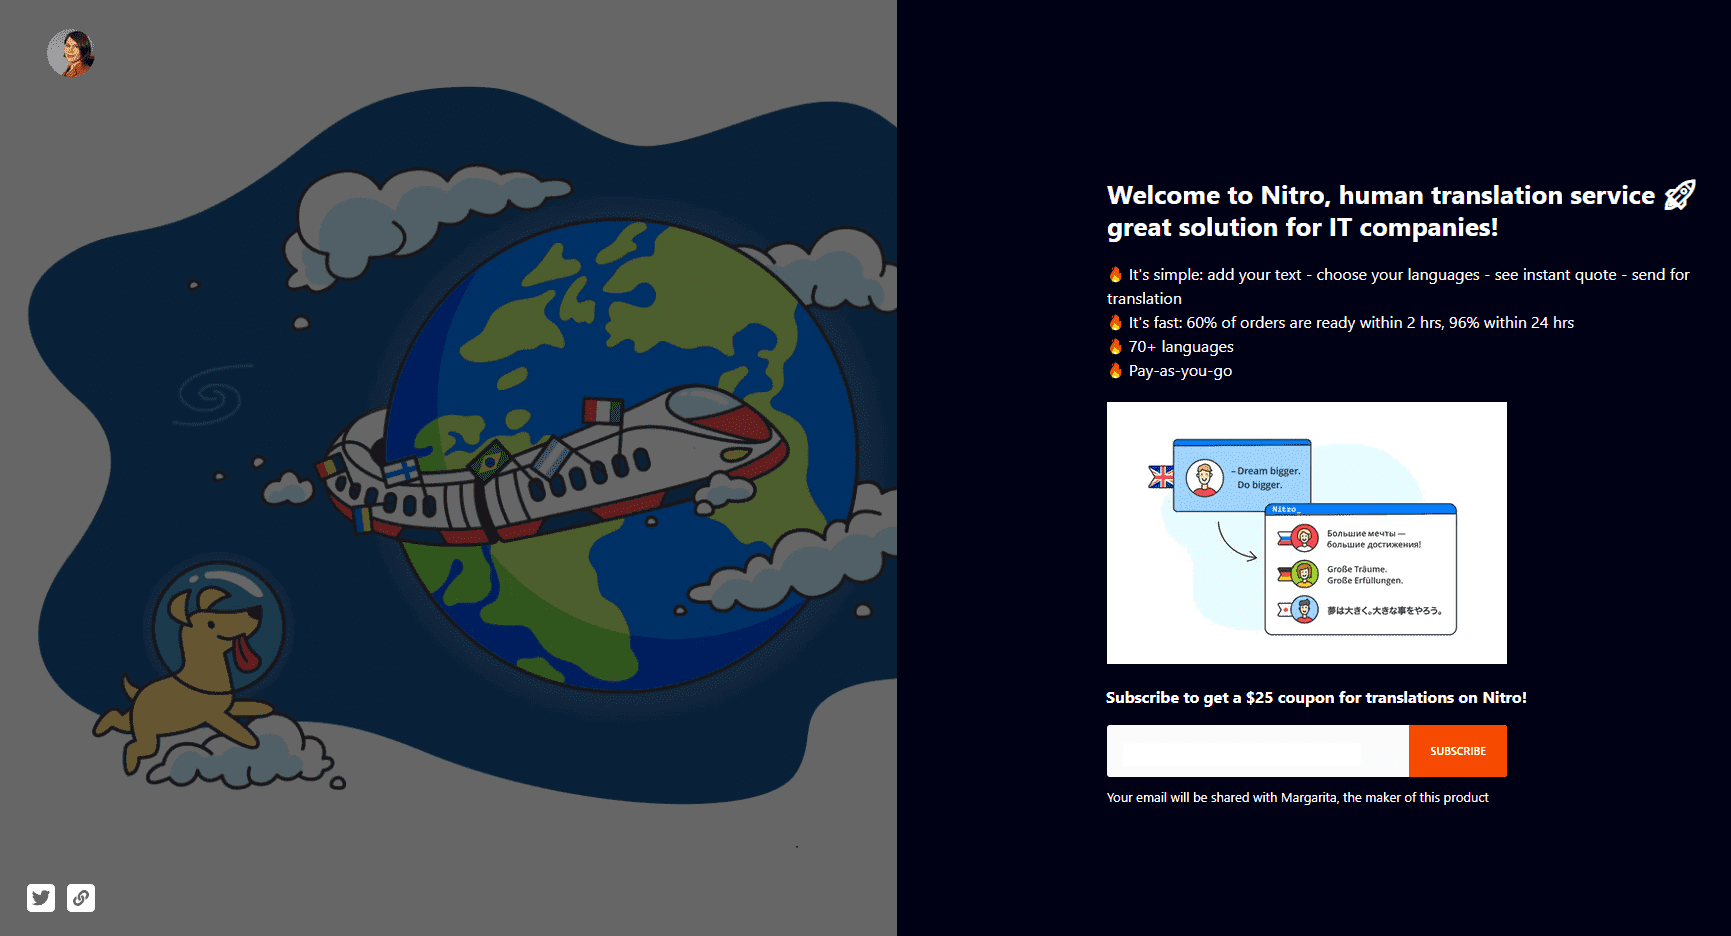
Task: Click the Twitter share icon
Action: coord(41,898)
